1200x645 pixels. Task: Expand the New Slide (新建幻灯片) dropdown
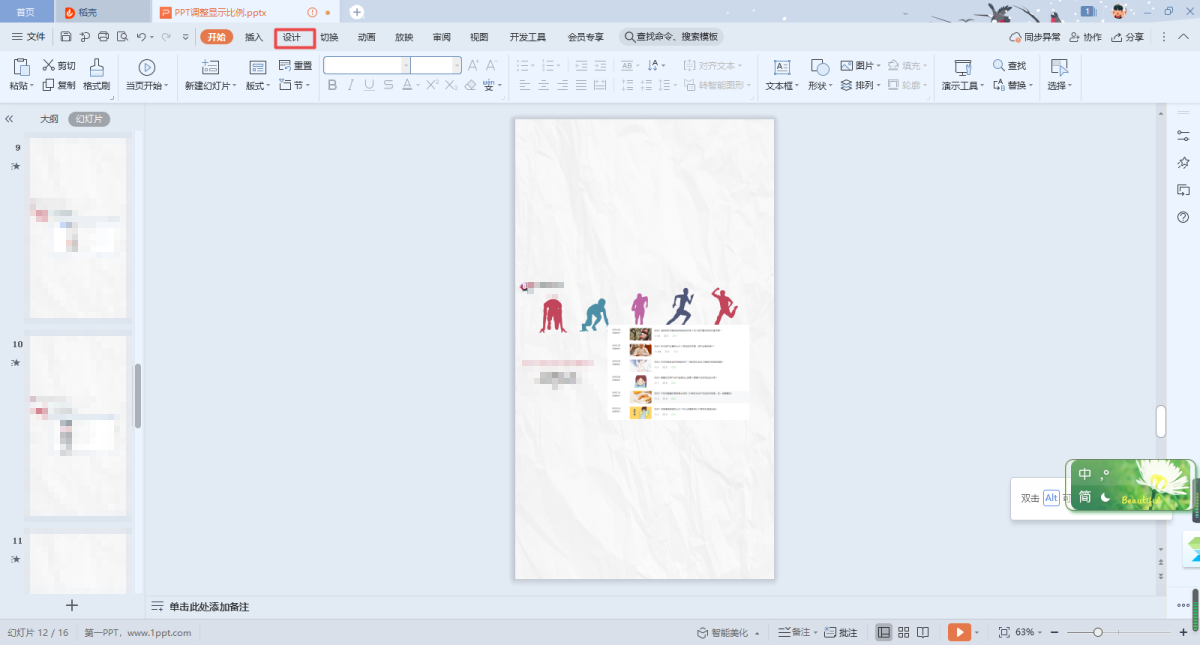(x=235, y=86)
